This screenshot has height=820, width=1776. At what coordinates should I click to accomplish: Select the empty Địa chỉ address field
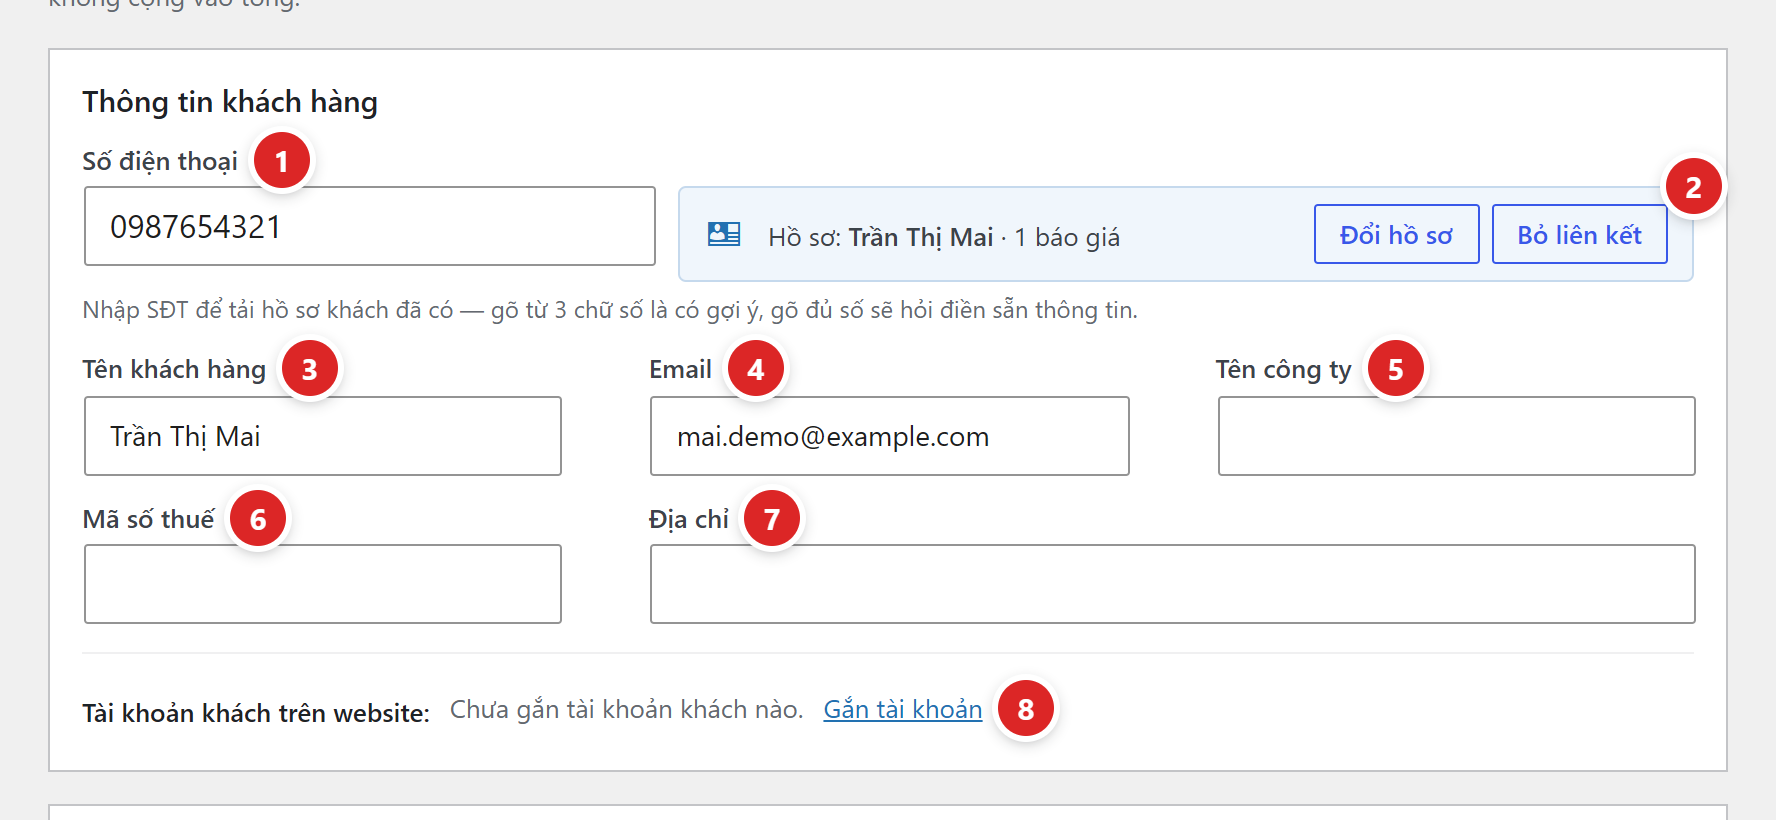[x=1173, y=584]
